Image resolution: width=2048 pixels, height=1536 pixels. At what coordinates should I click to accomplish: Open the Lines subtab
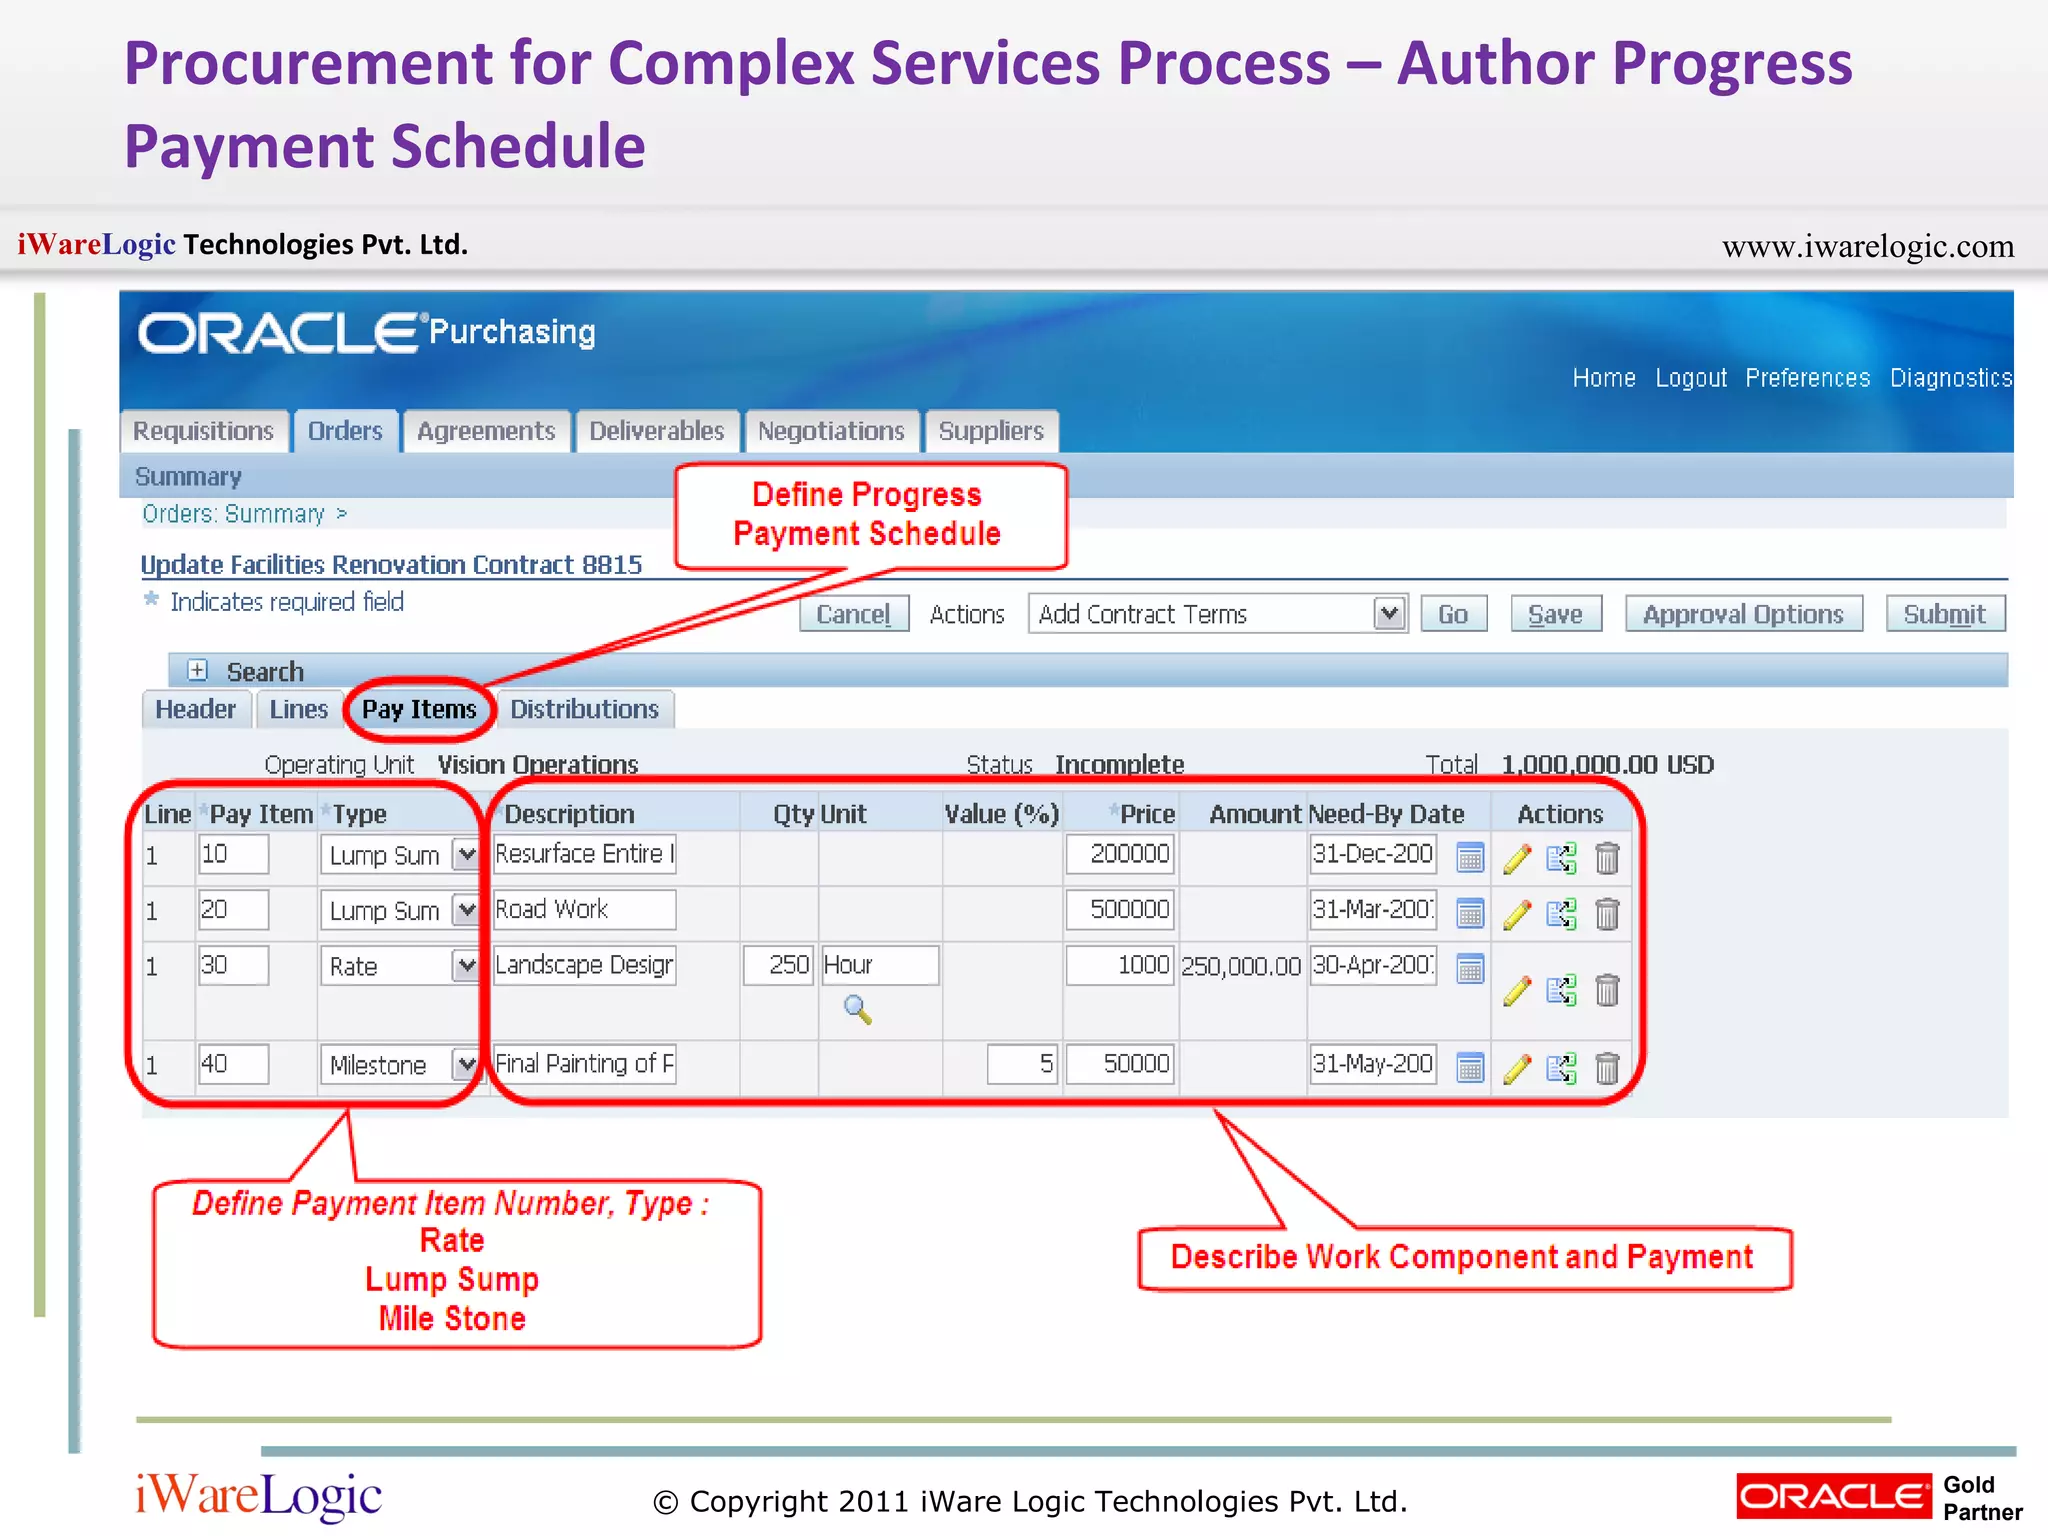pos(299,709)
